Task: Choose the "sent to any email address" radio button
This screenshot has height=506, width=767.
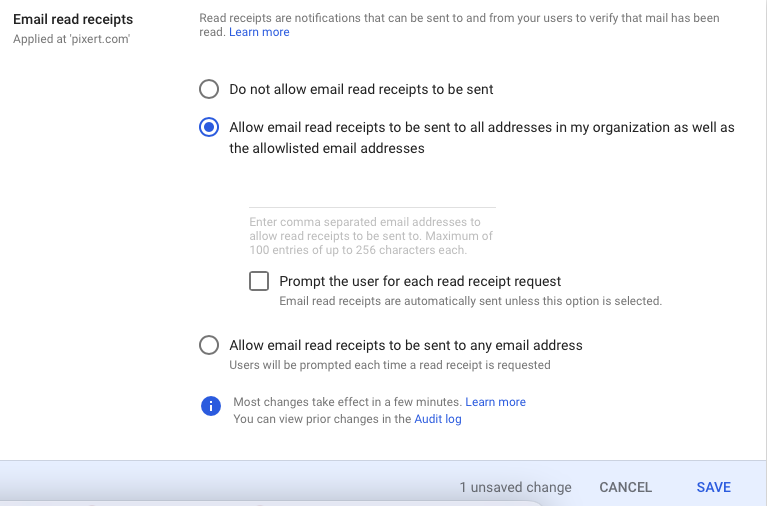Action: [x=209, y=345]
